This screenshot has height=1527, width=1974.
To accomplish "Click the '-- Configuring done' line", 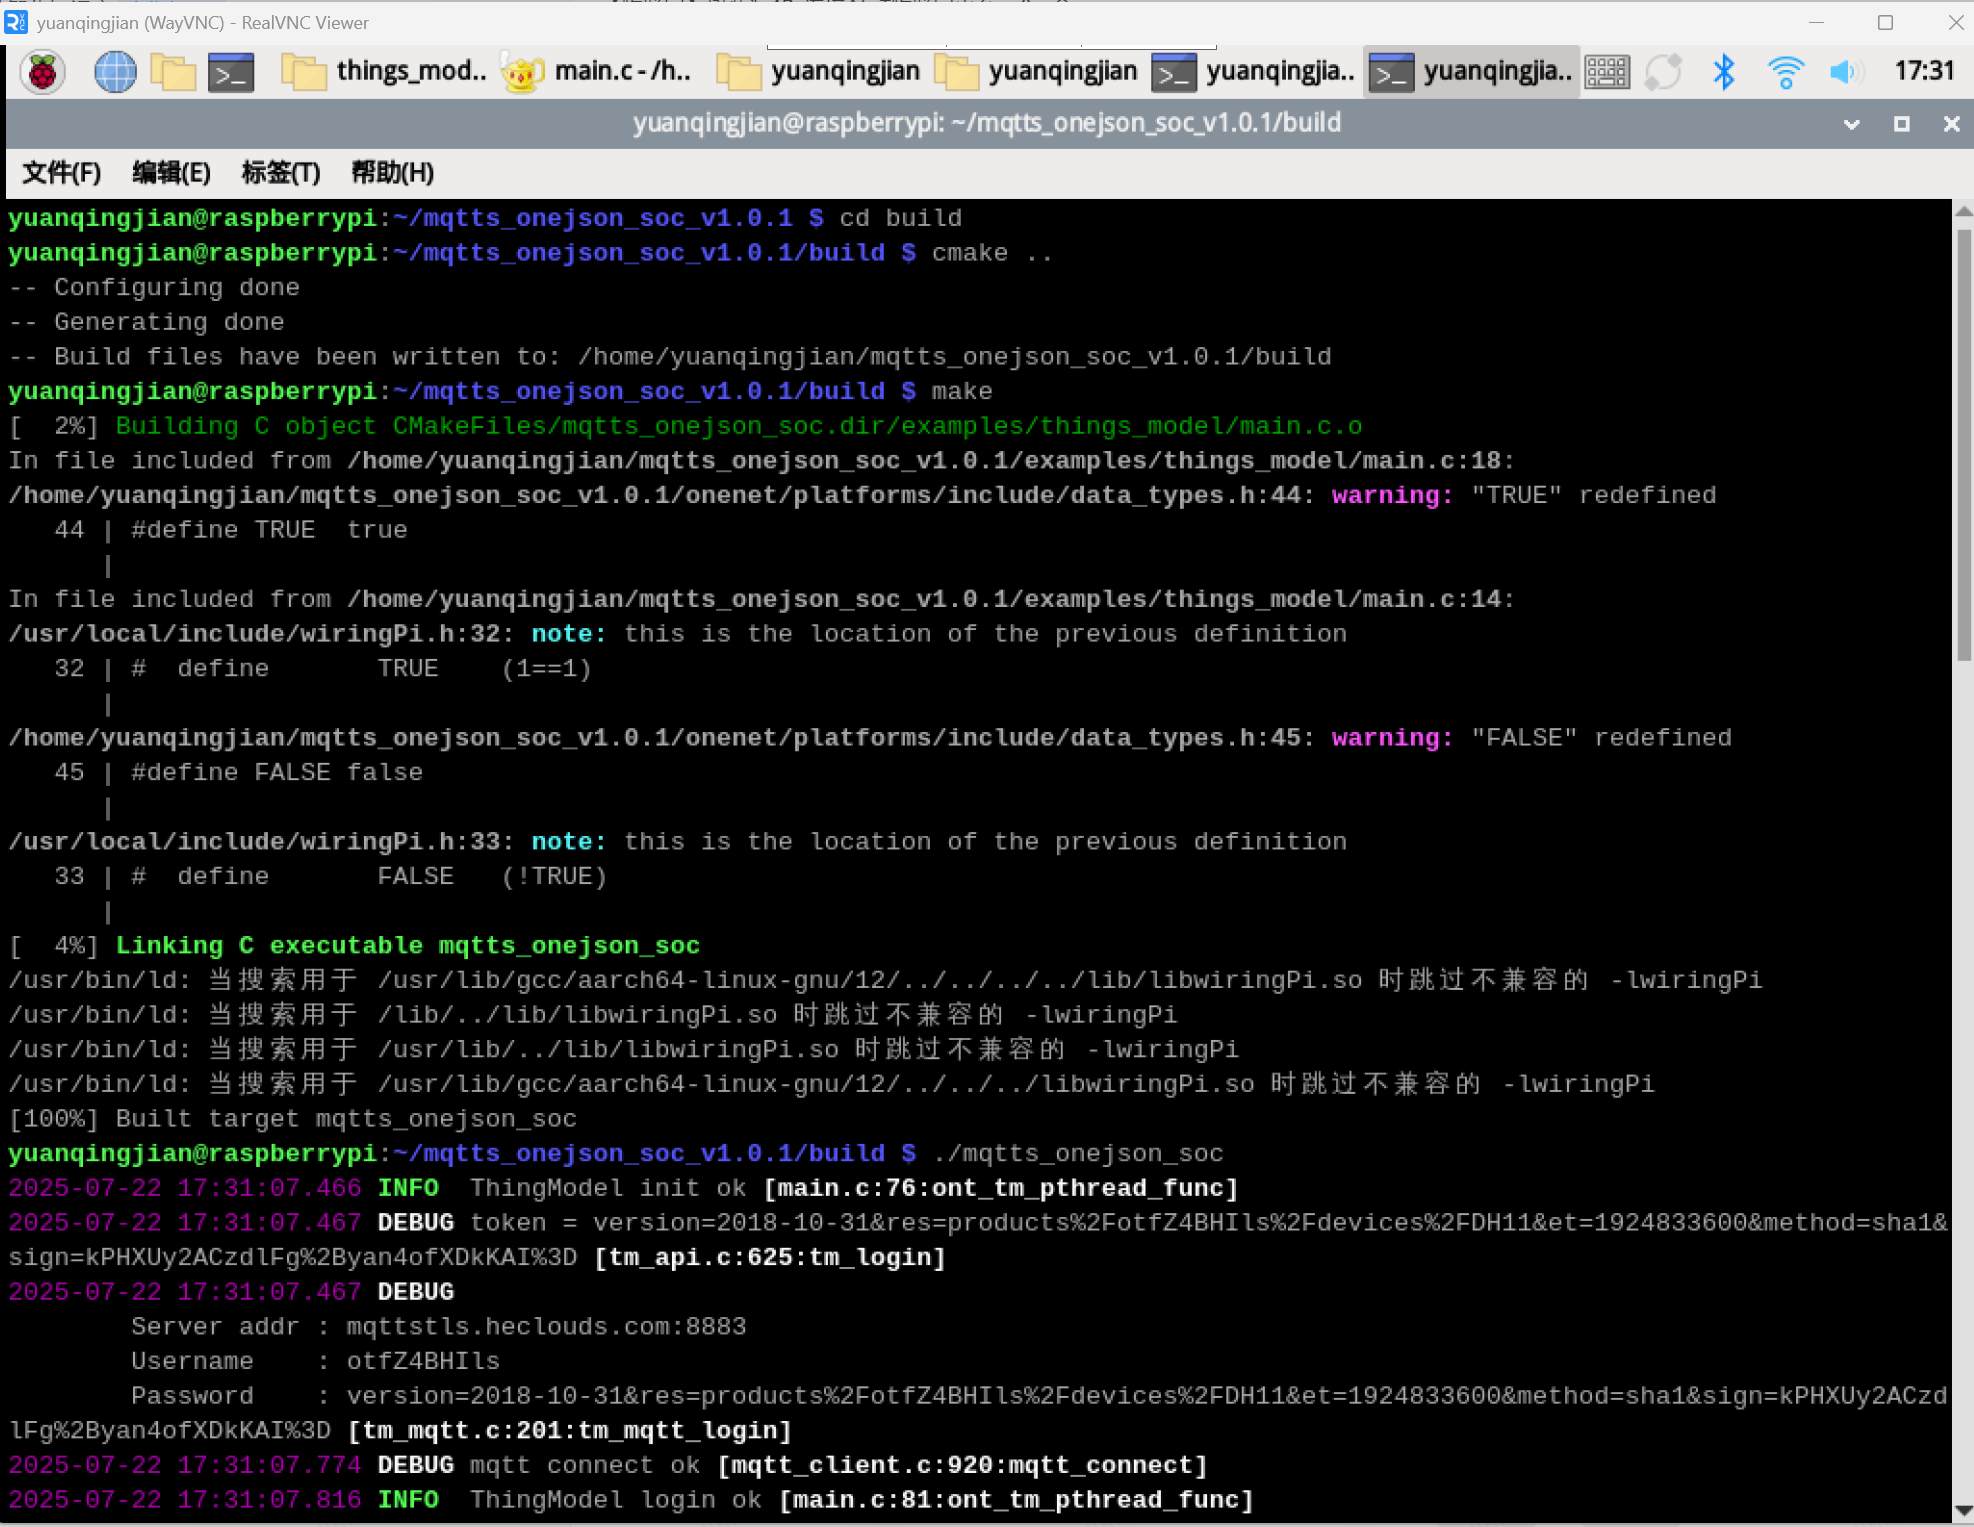I will pos(154,288).
